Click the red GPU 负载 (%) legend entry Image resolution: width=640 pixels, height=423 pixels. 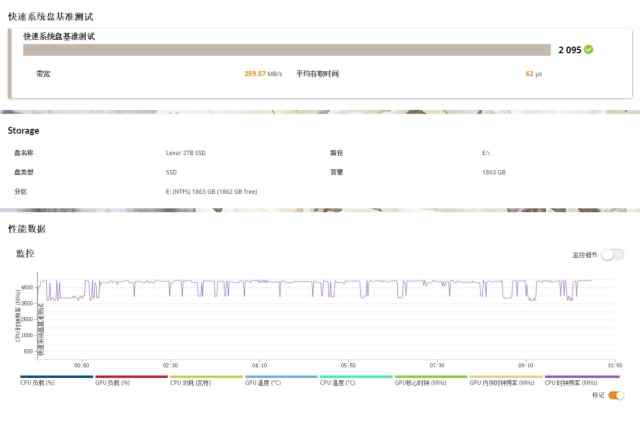112,382
